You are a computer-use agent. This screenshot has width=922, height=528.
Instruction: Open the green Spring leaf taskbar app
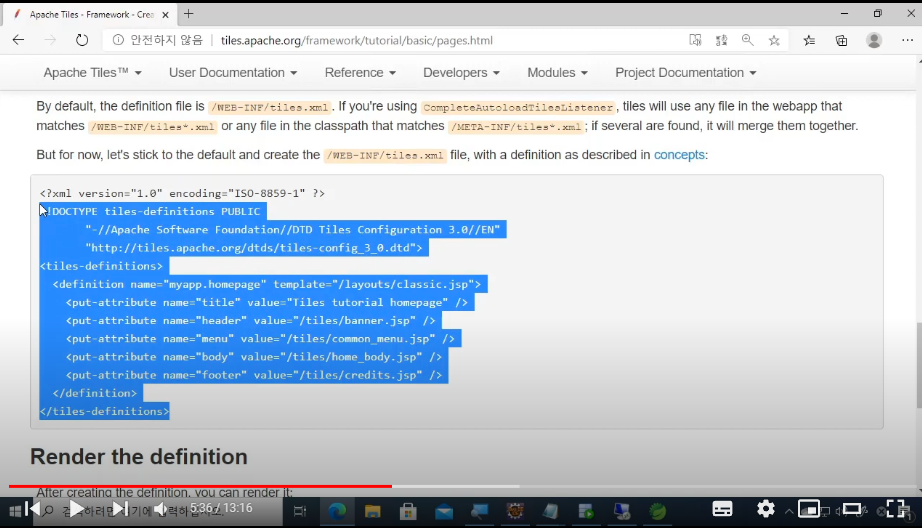tap(657, 511)
